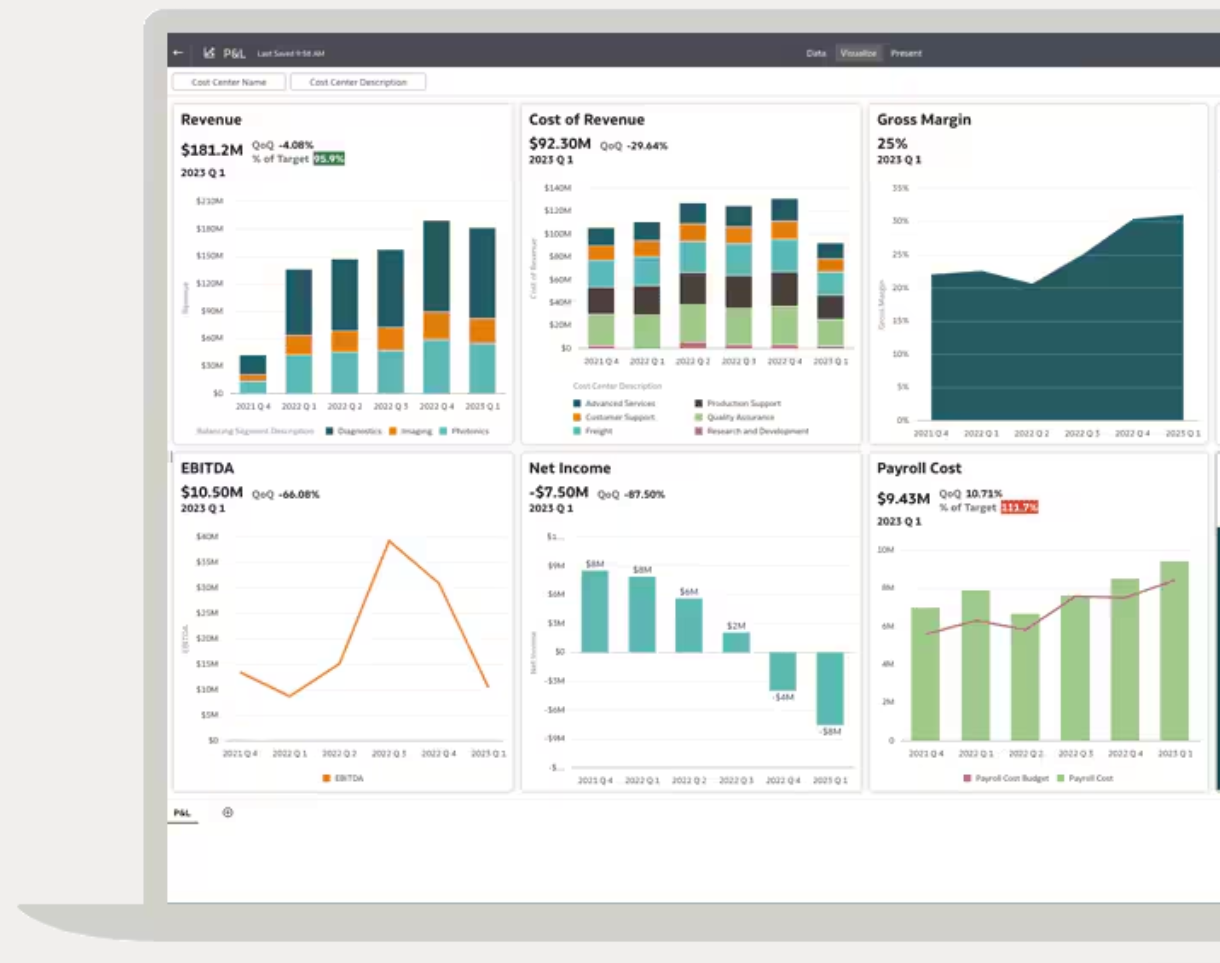This screenshot has height=963, width=1220.
Task: Click the Gross Margin tile title
Action: click(x=924, y=120)
